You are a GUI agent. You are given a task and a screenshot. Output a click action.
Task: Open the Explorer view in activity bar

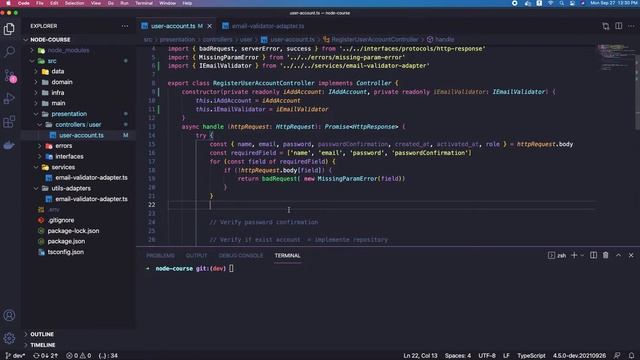[x=9, y=29]
